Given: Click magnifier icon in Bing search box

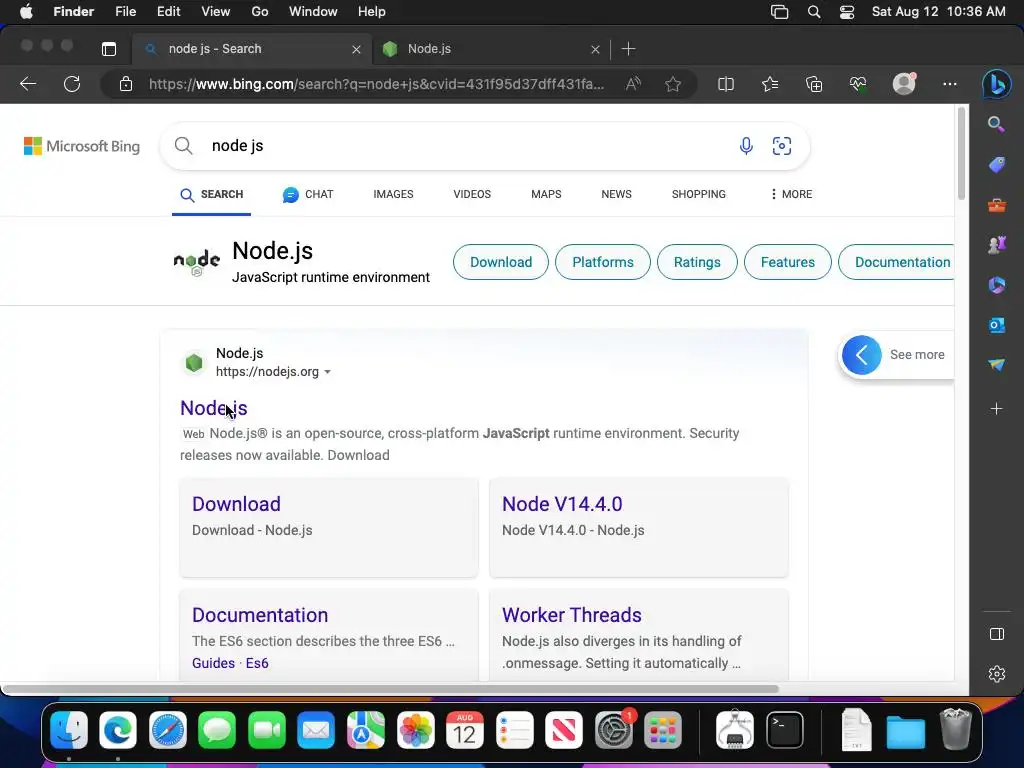Looking at the screenshot, I should click(x=184, y=146).
